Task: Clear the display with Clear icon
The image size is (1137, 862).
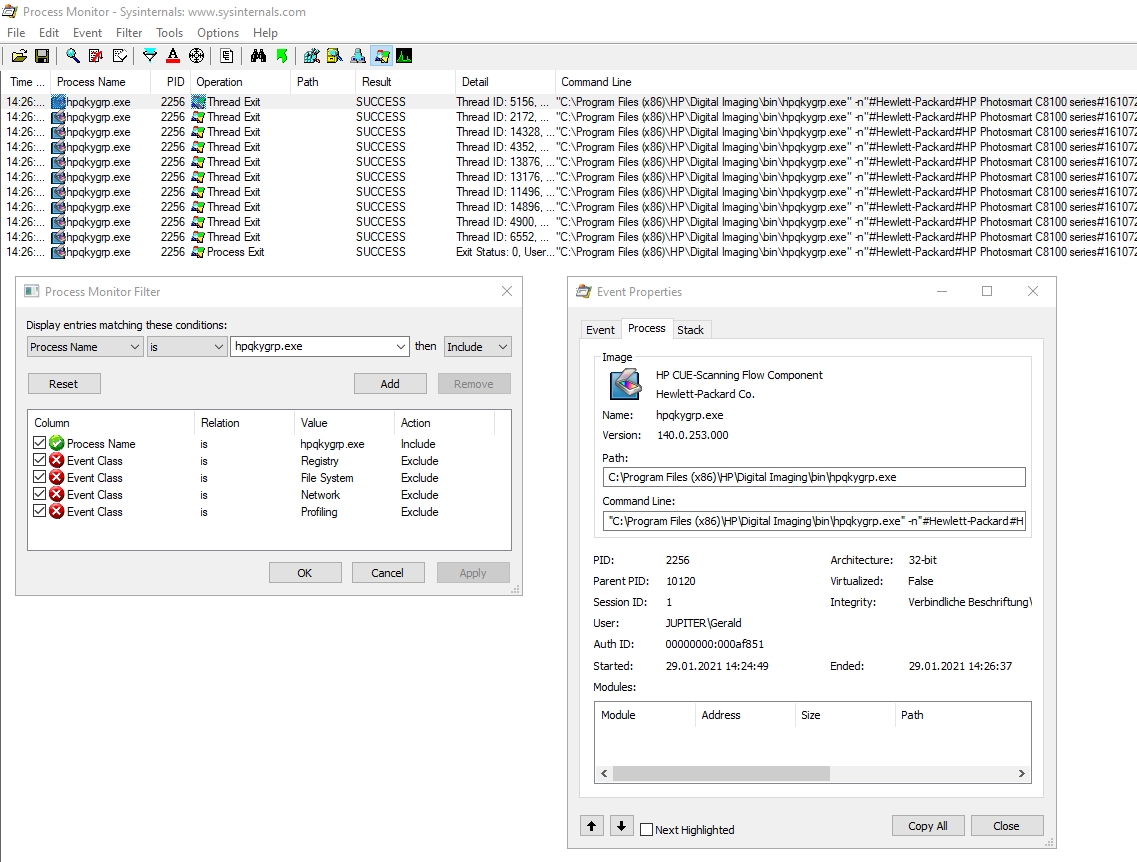Action: [x=120, y=56]
